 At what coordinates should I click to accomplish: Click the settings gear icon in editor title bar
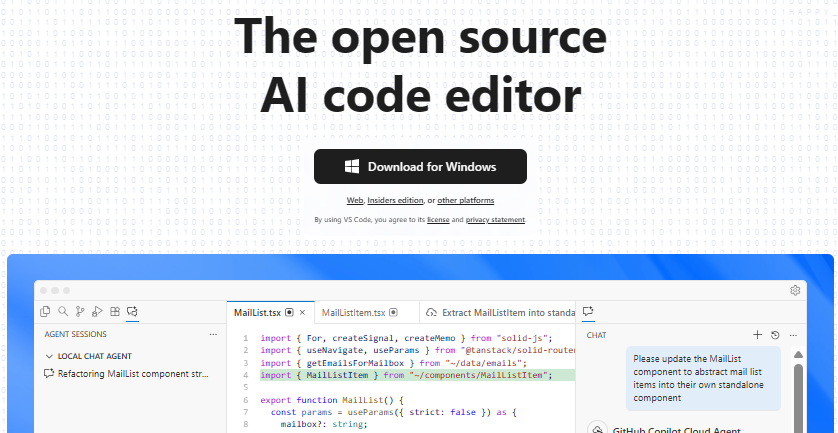point(795,290)
